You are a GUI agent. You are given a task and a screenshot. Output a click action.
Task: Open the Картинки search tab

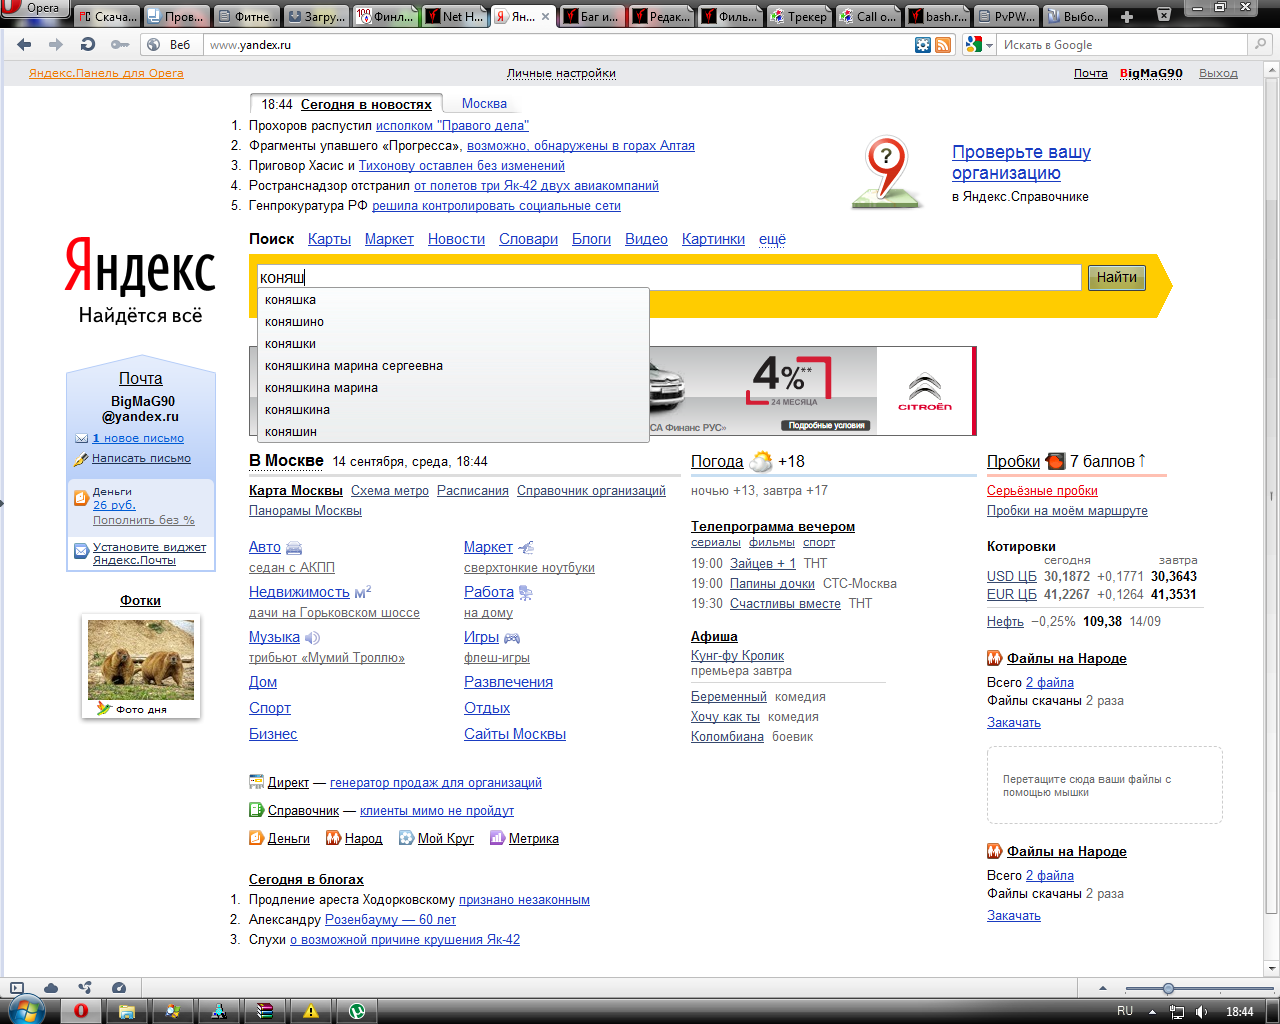click(713, 239)
